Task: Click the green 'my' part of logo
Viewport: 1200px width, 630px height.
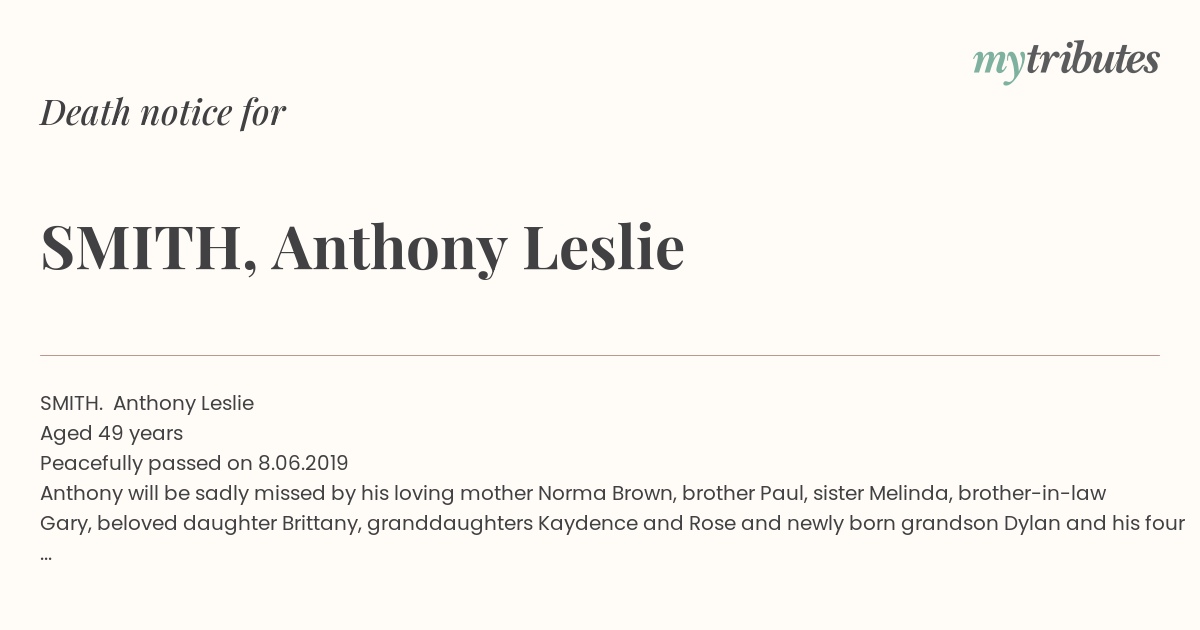Action: click(998, 64)
